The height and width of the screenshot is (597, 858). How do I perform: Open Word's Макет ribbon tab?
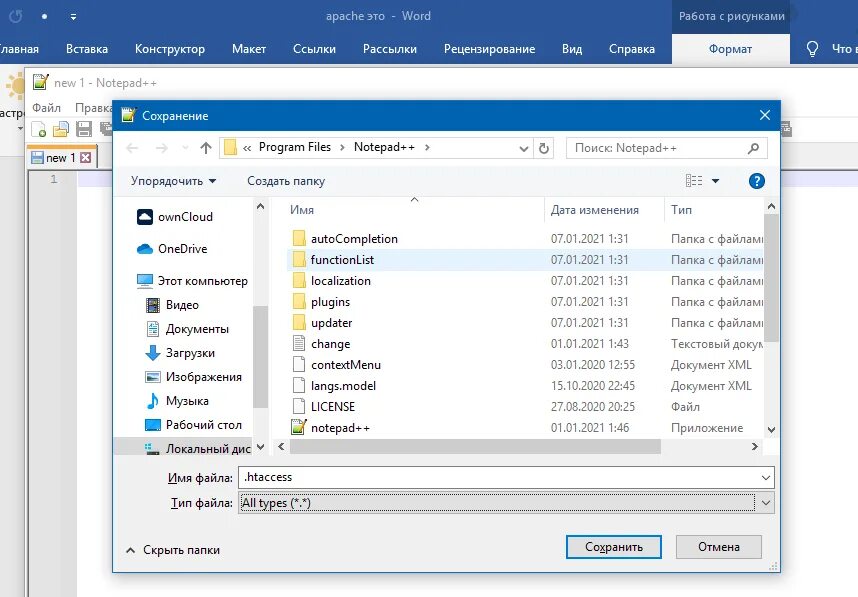[248, 49]
